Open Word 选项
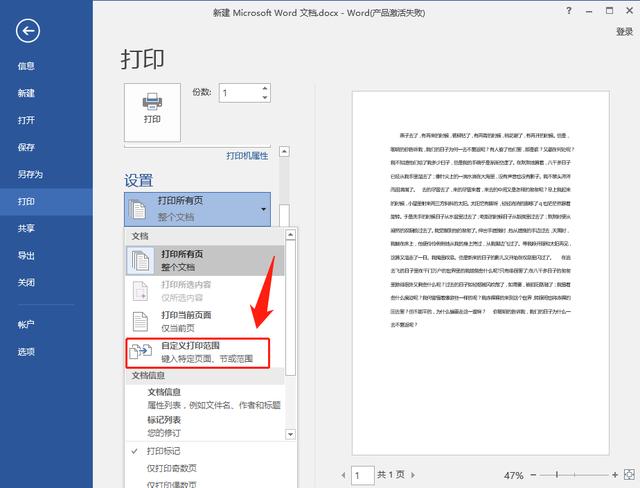The width and height of the screenshot is (640, 488). click(26, 352)
